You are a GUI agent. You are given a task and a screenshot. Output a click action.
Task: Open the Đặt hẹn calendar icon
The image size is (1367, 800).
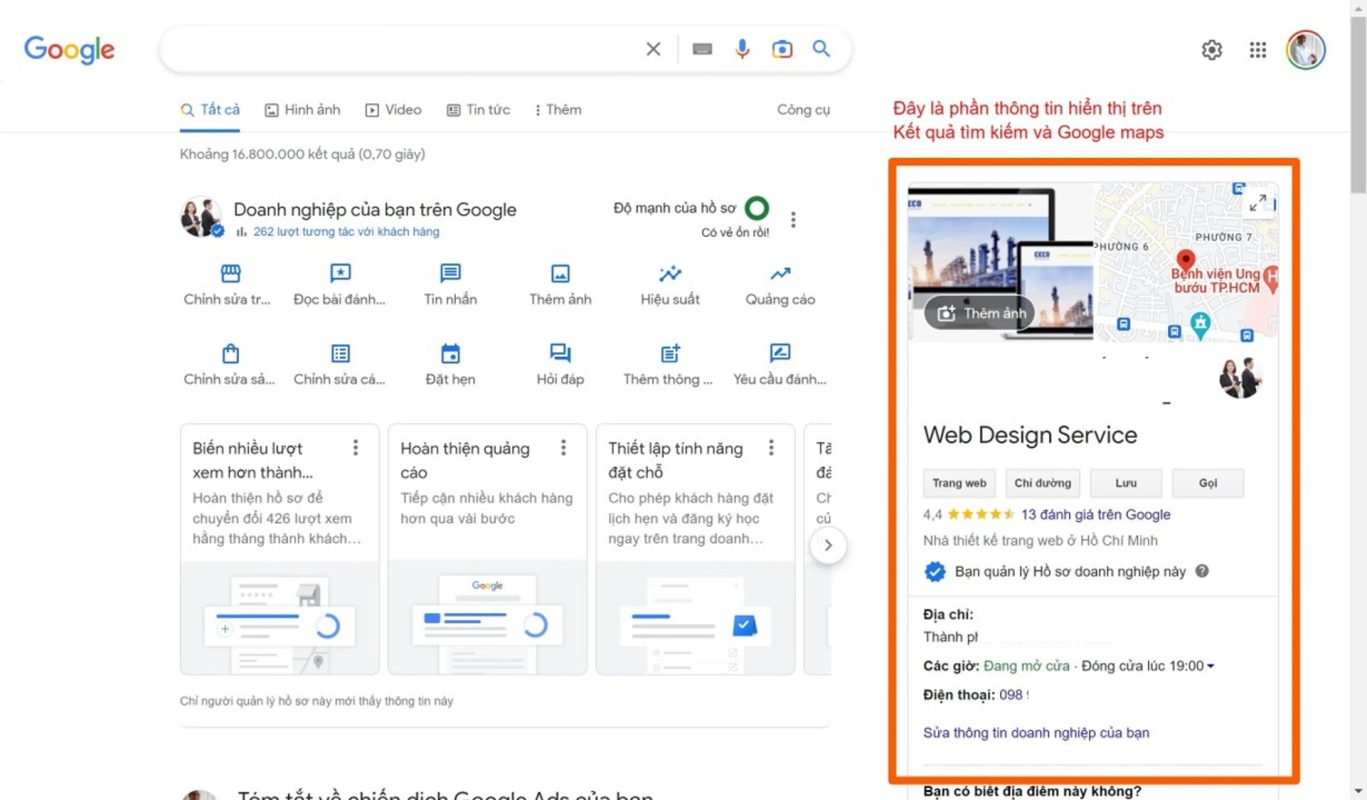[x=450, y=354]
